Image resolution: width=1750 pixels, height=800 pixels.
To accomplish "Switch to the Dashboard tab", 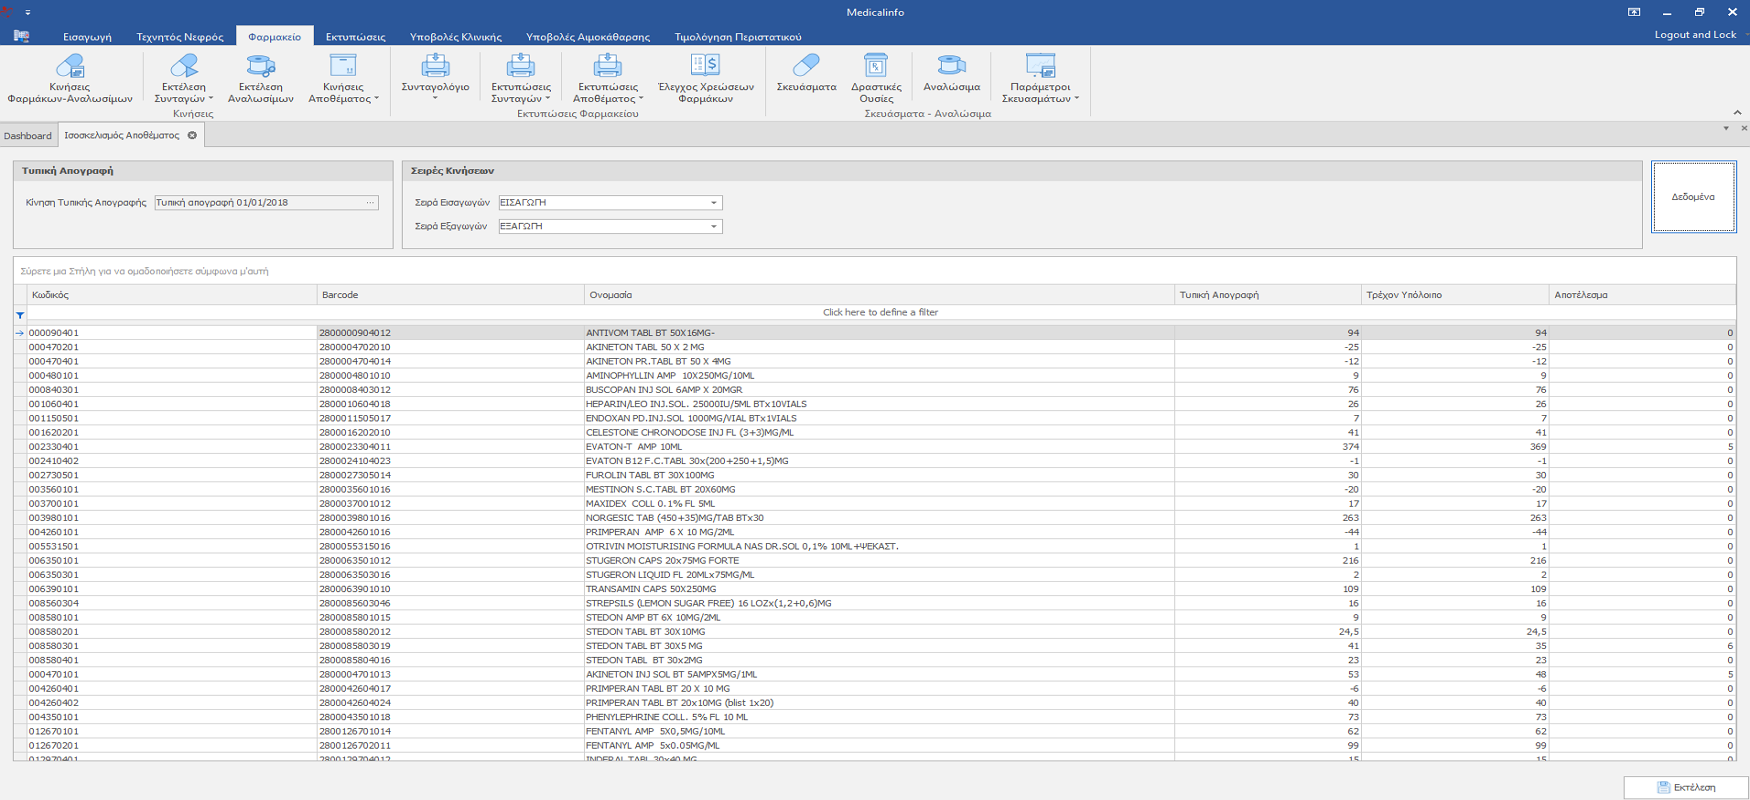I will [x=28, y=136].
